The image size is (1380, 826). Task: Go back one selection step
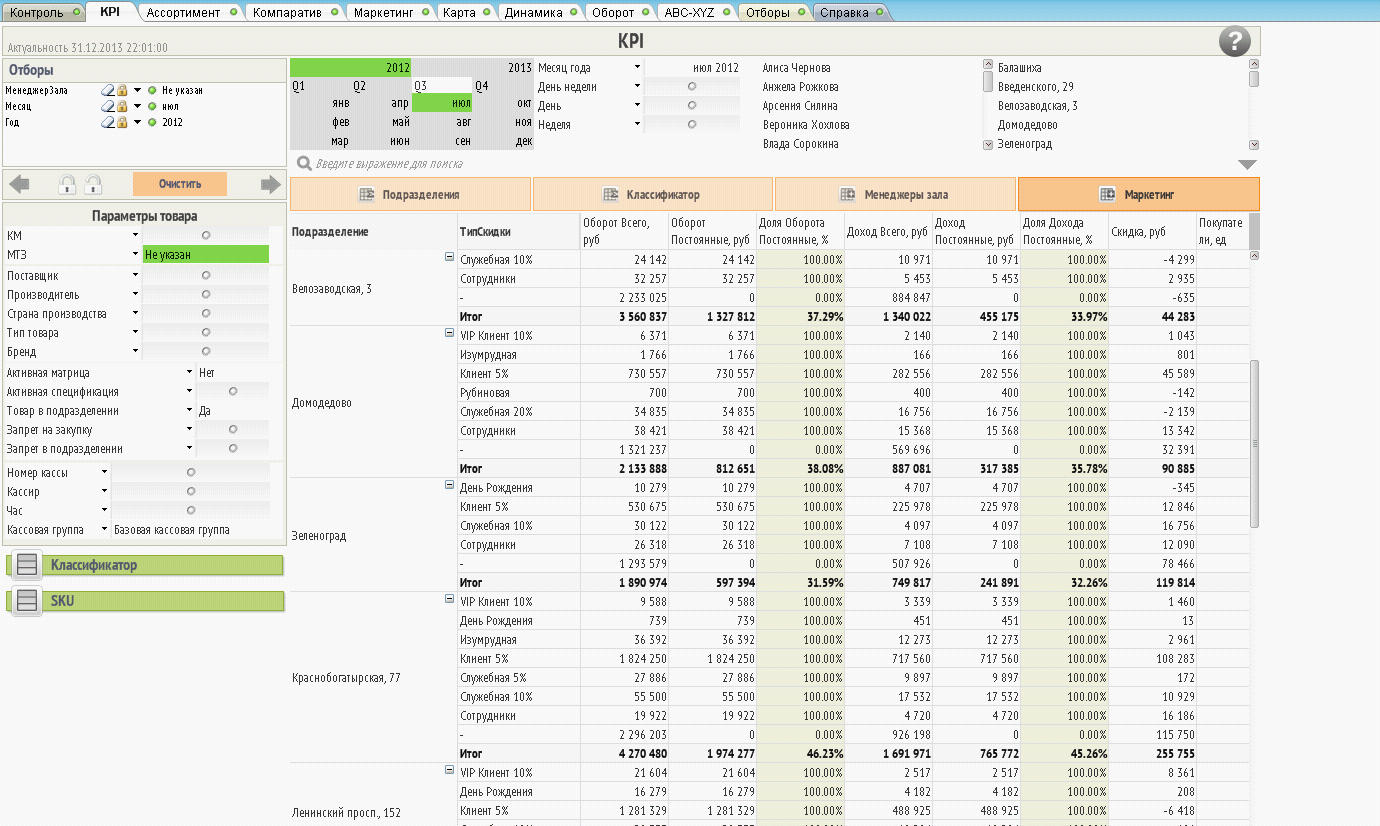tap(19, 184)
